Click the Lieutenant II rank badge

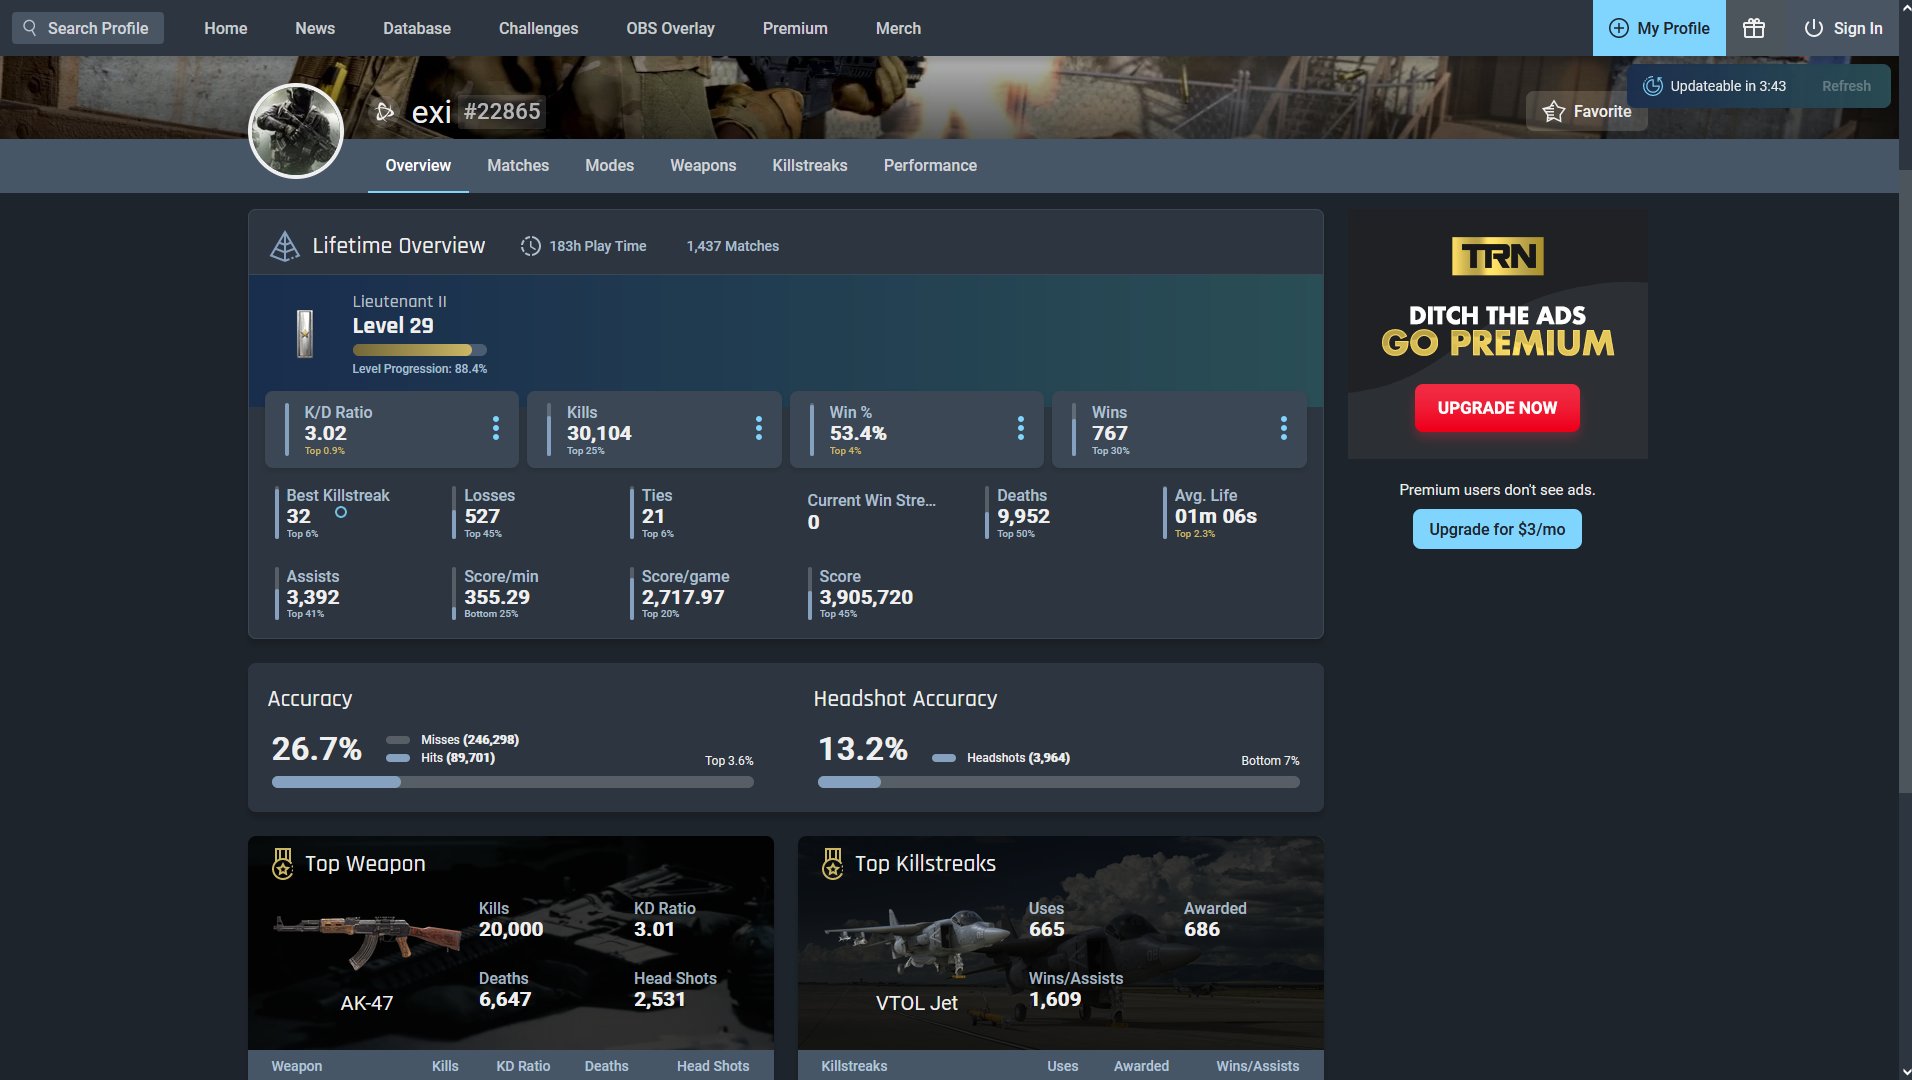[305, 333]
